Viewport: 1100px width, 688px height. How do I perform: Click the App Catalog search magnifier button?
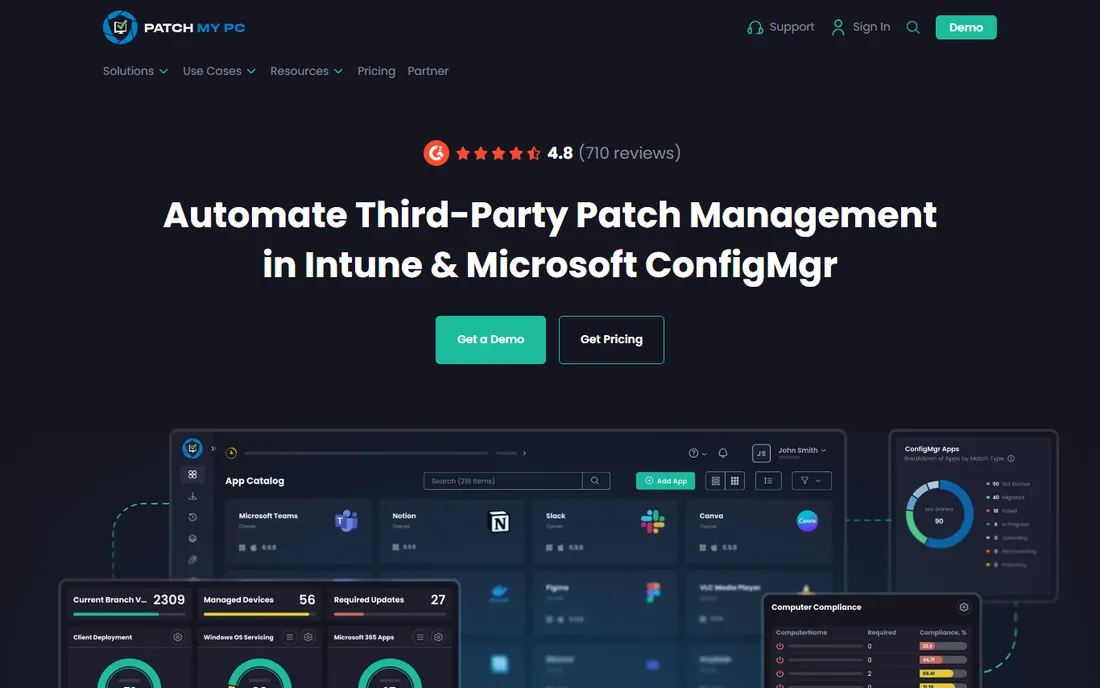click(x=596, y=480)
